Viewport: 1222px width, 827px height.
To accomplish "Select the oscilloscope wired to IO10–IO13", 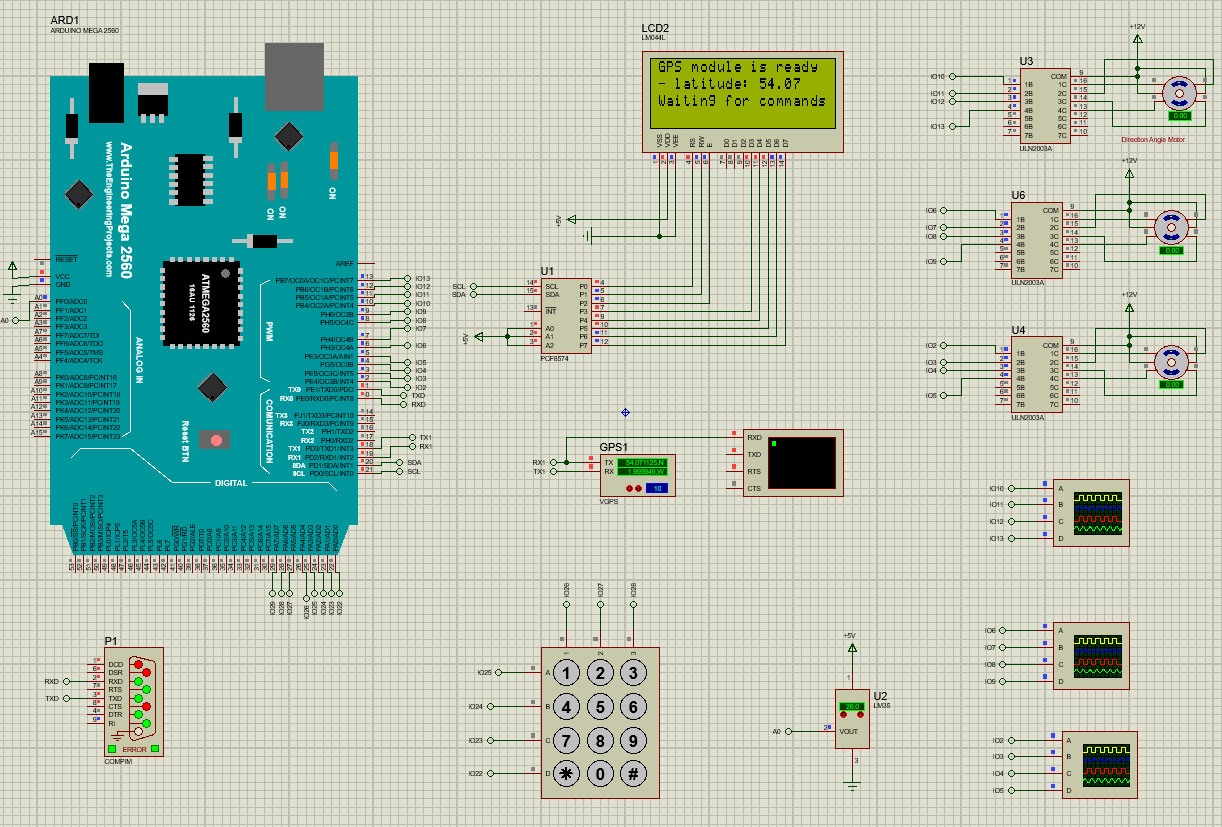I will coord(1092,513).
